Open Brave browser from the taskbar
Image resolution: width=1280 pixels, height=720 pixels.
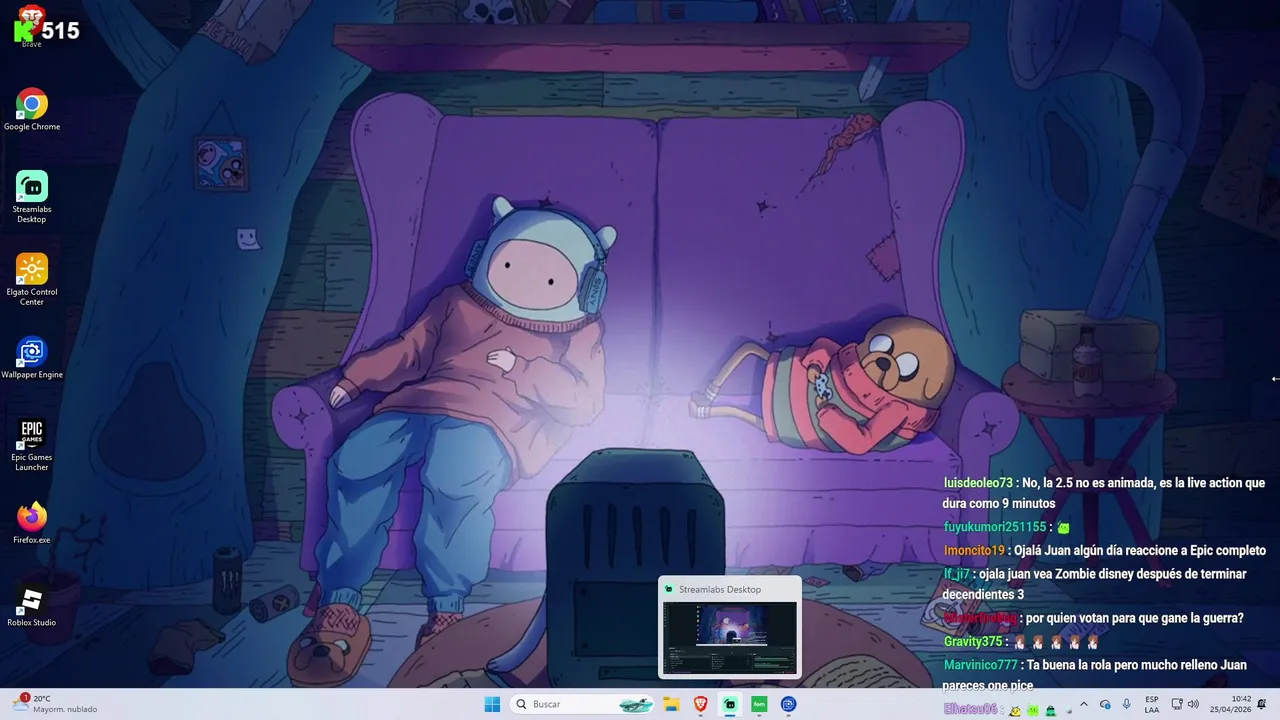pos(700,704)
